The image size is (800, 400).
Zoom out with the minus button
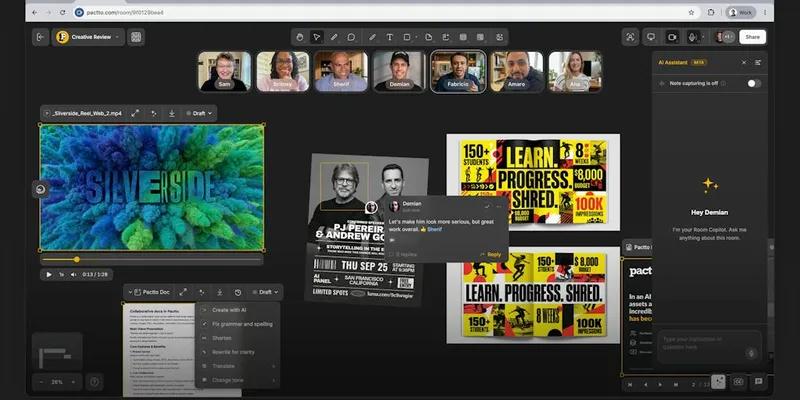(x=41, y=382)
